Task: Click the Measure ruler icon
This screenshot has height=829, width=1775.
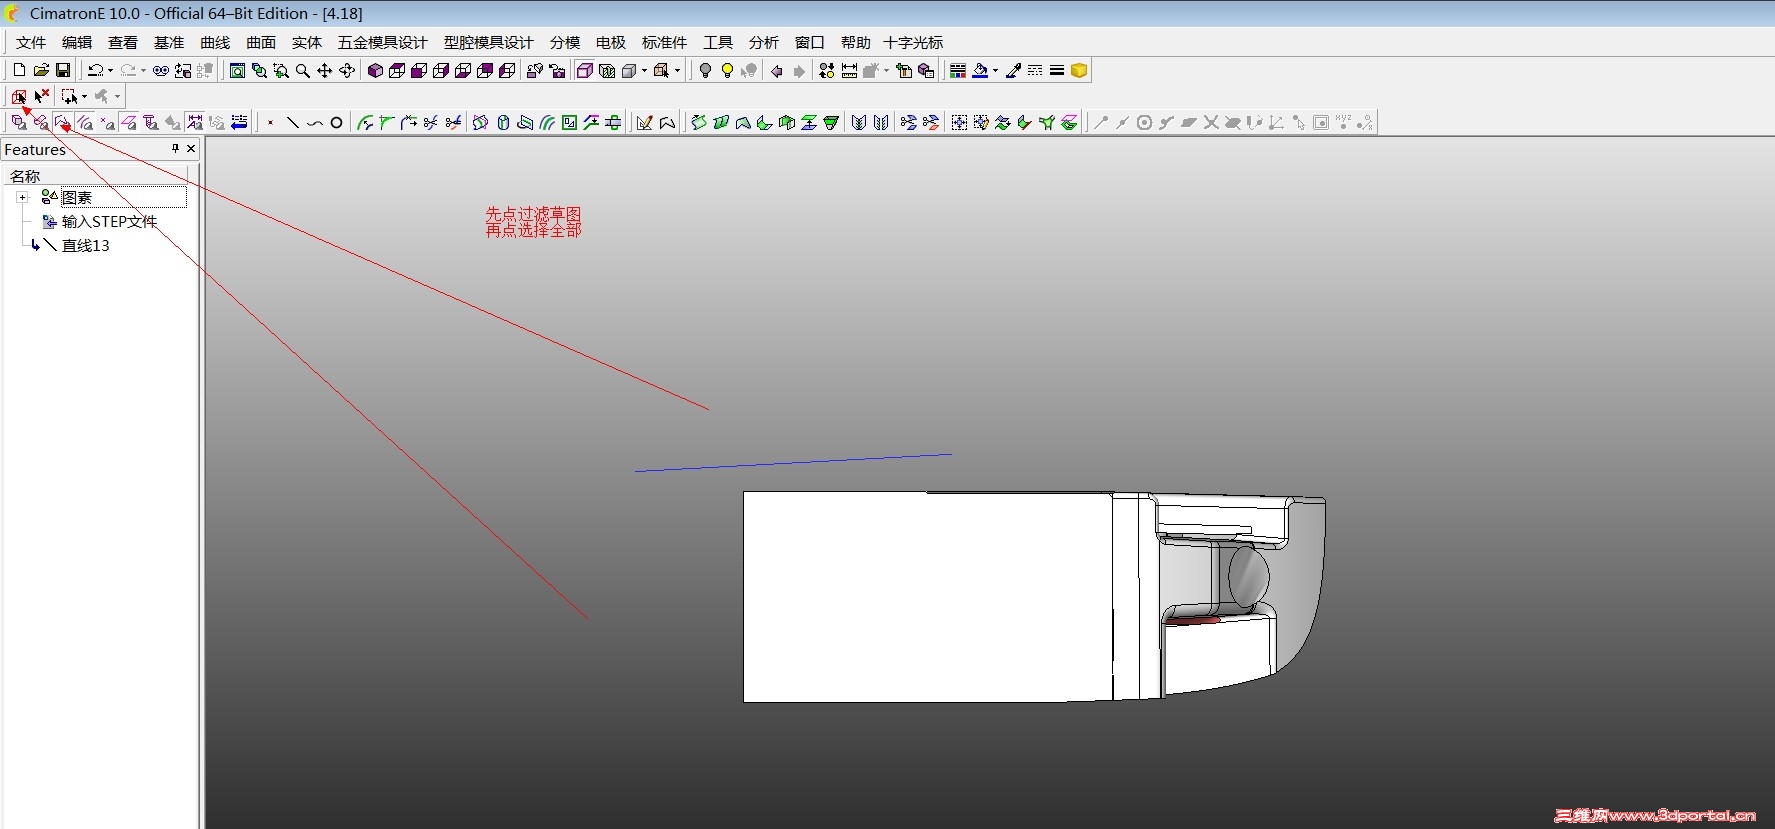Action: pyautogui.click(x=849, y=70)
